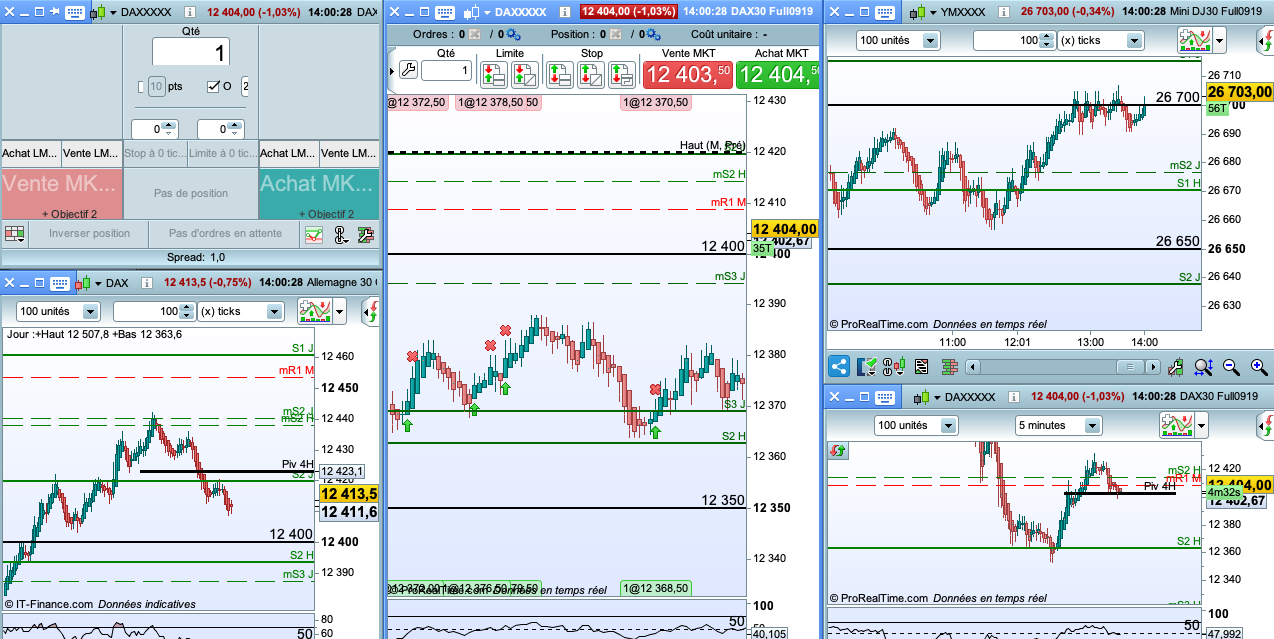Click share icon in YMXXXX chart toolbar
Viewport: 1274px width, 639px height.
(x=839, y=367)
